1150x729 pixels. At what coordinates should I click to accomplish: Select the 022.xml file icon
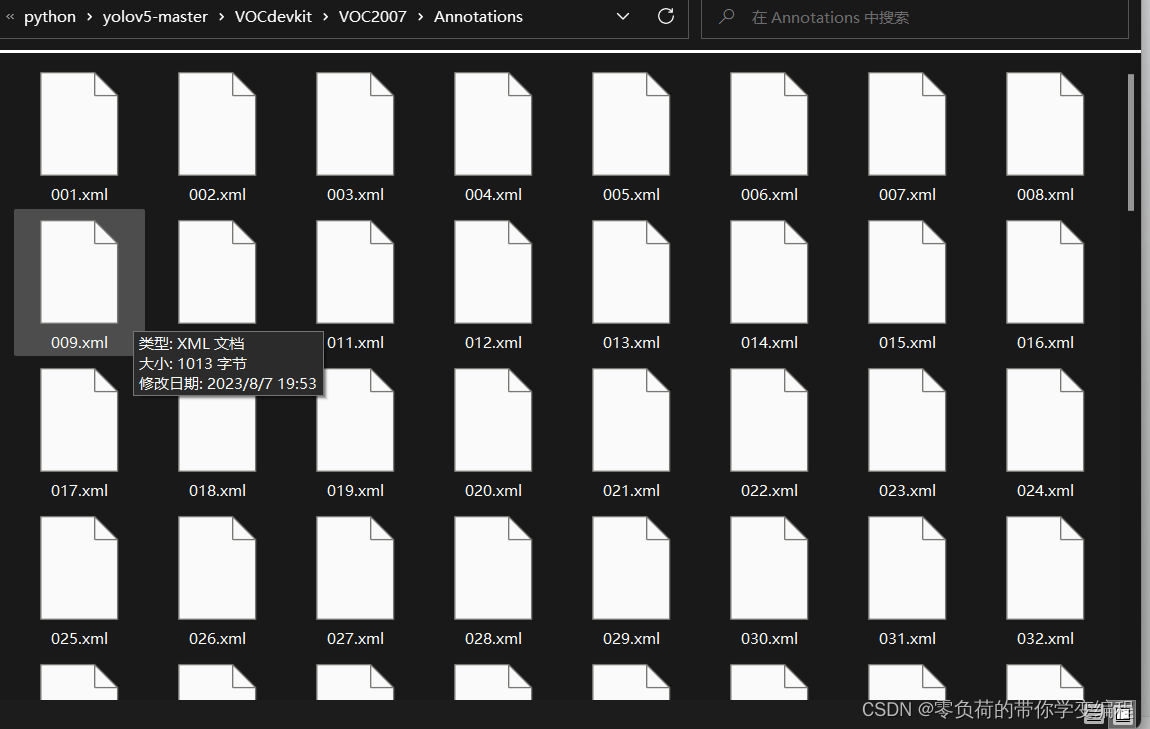click(769, 420)
